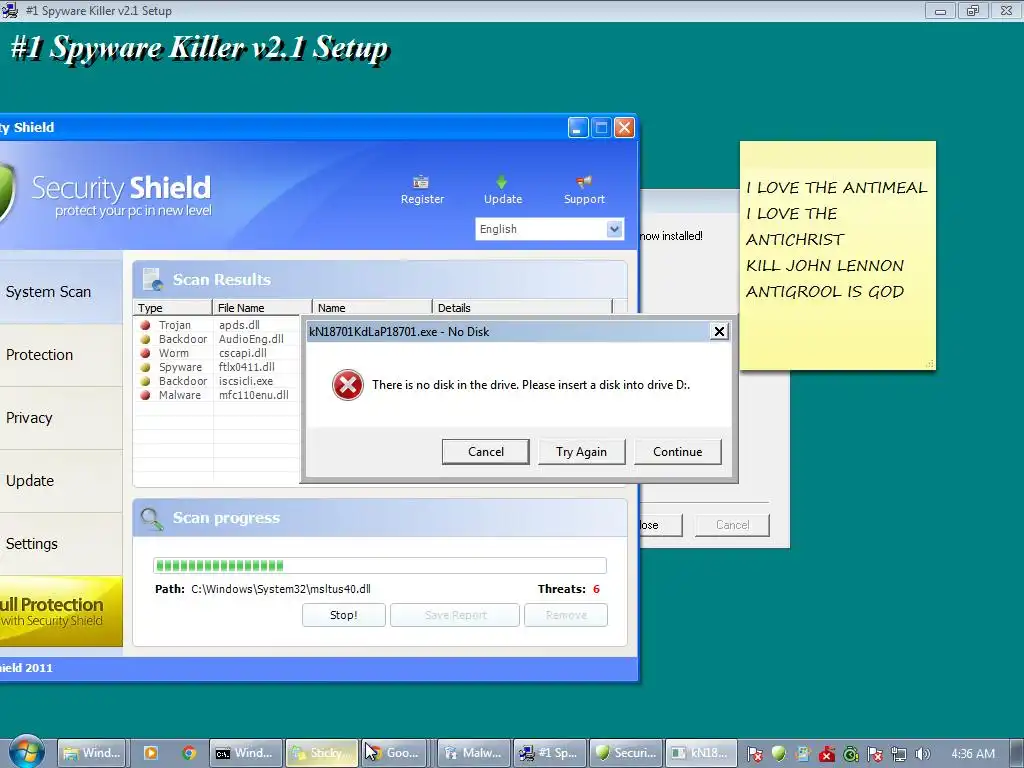Click the Scan progress magnifier icon
1024x768 pixels.
(x=152, y=519)
